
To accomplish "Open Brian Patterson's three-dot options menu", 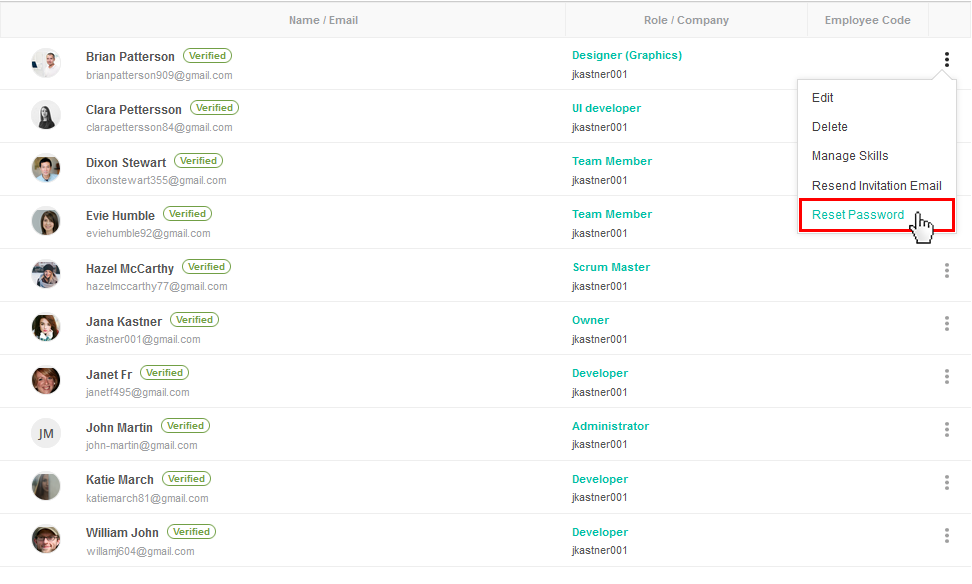I will (x=947, y=60).
